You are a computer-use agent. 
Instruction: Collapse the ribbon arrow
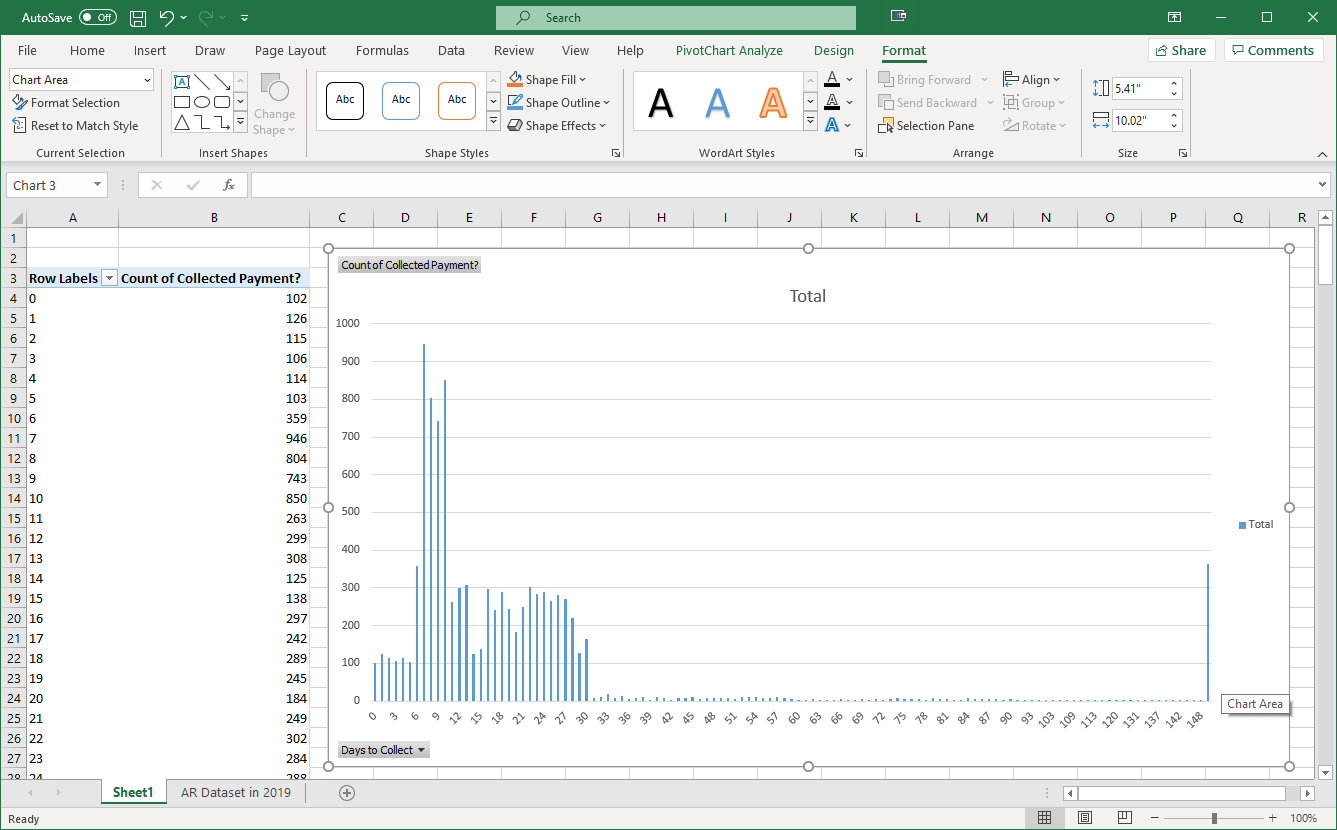coord(1322,154)
